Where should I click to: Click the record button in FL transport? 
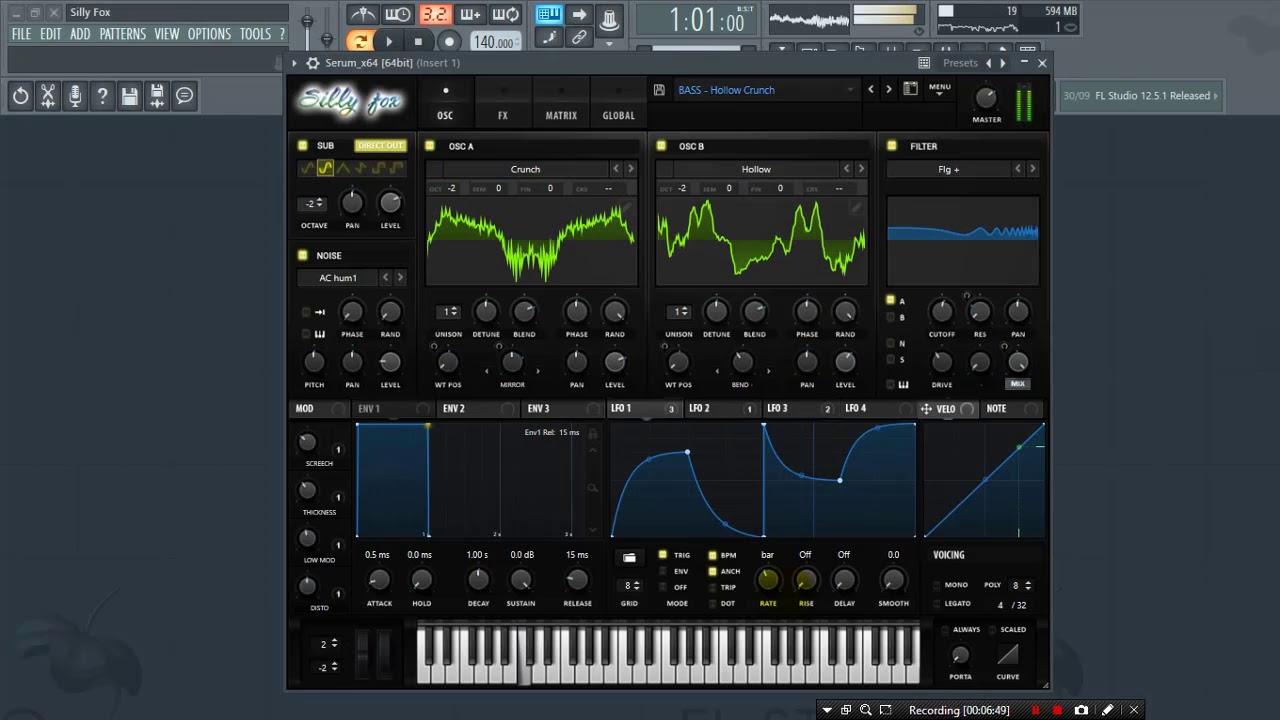449,41
